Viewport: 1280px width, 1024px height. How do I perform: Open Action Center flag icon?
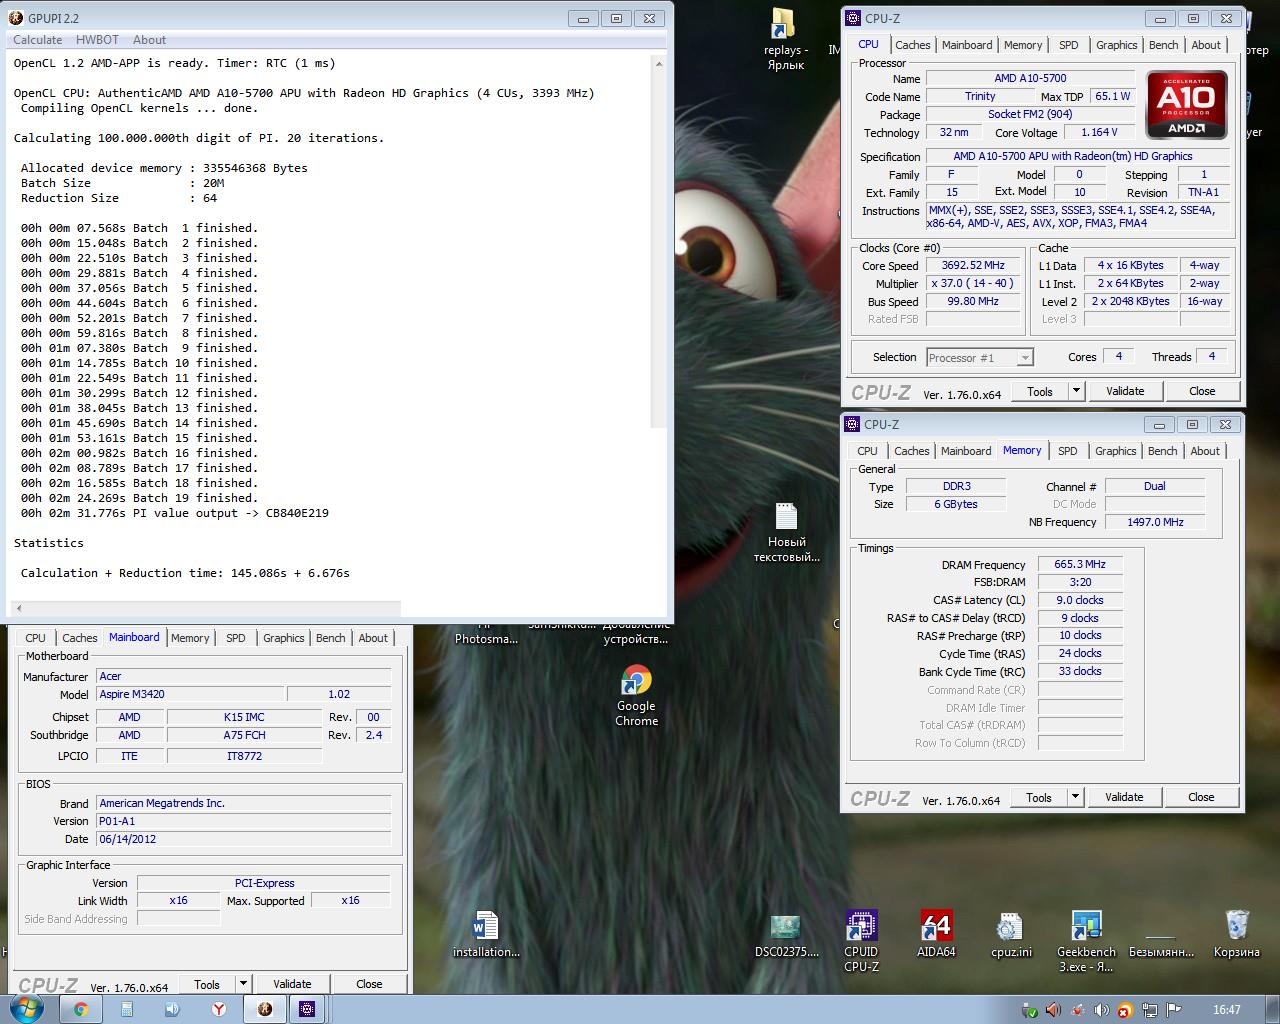pos(1174,1010)
